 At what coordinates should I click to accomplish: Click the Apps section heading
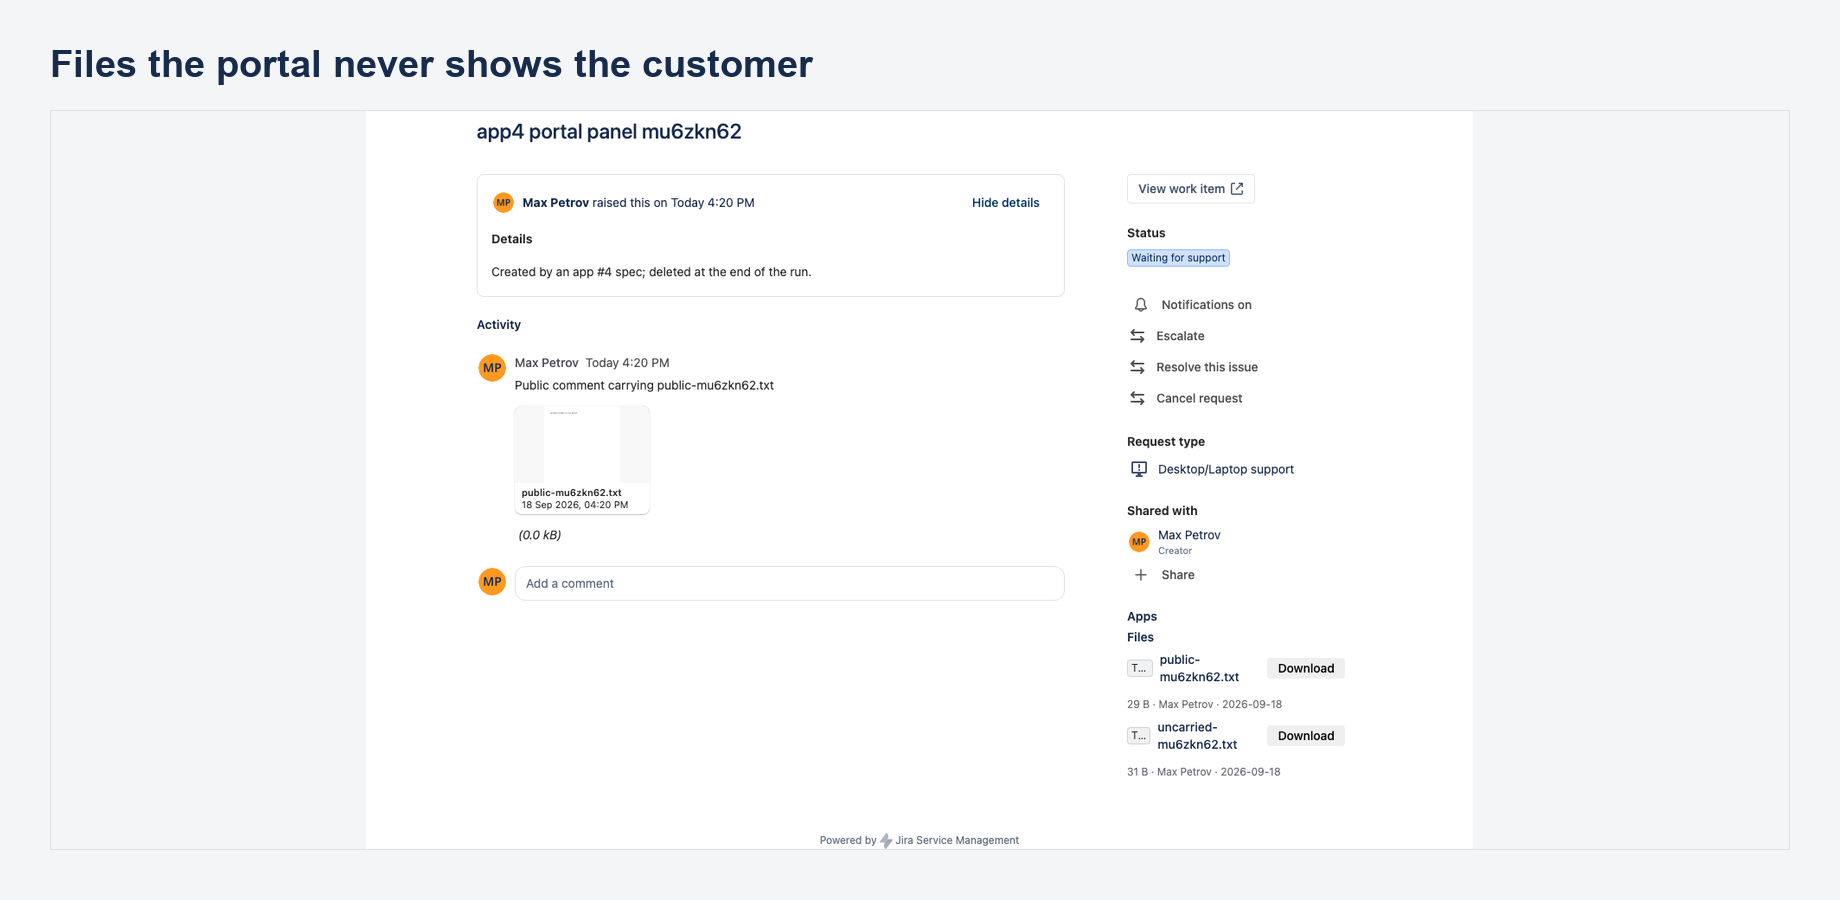[1142, 617]
